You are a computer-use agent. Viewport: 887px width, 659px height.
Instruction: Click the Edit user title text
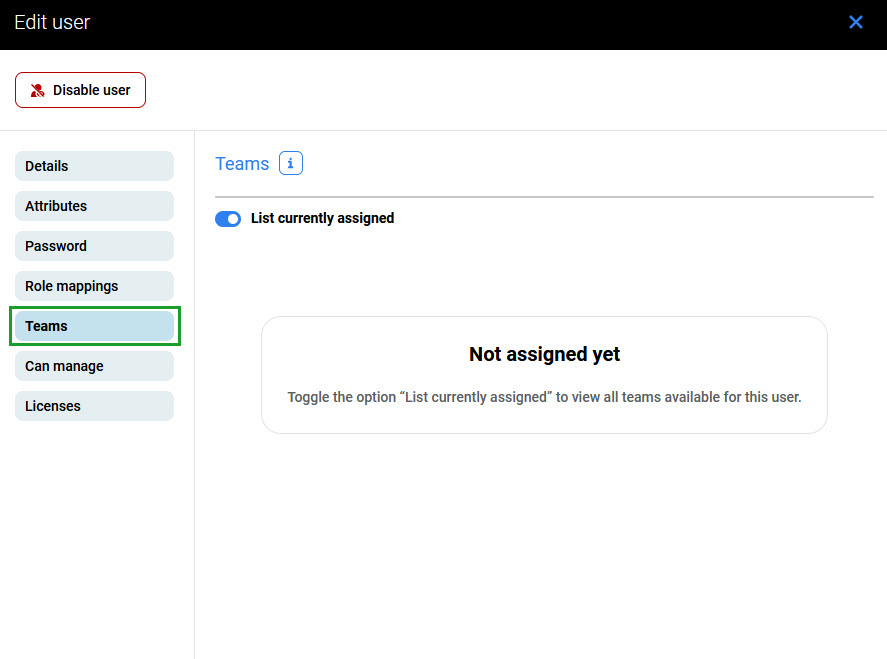[52, 22]
